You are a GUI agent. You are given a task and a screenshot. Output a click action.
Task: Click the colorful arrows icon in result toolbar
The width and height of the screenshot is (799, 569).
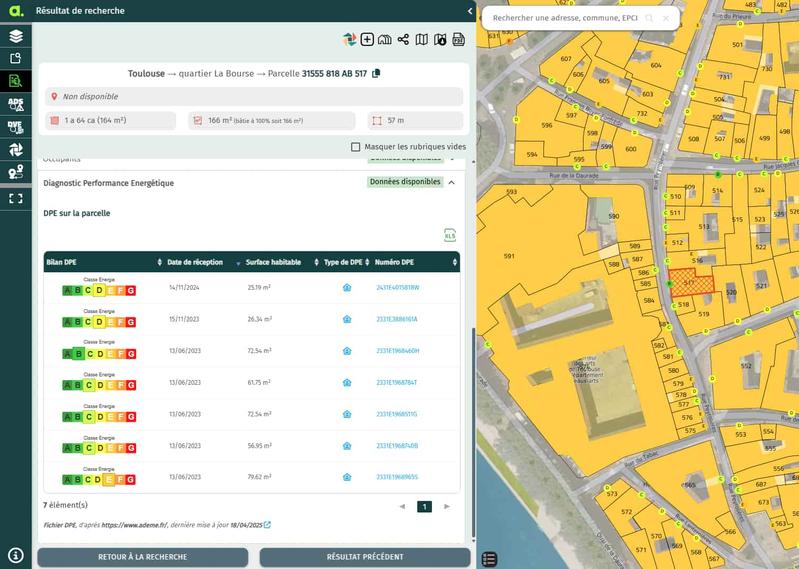pyautogui.click(x=349, y=39)
